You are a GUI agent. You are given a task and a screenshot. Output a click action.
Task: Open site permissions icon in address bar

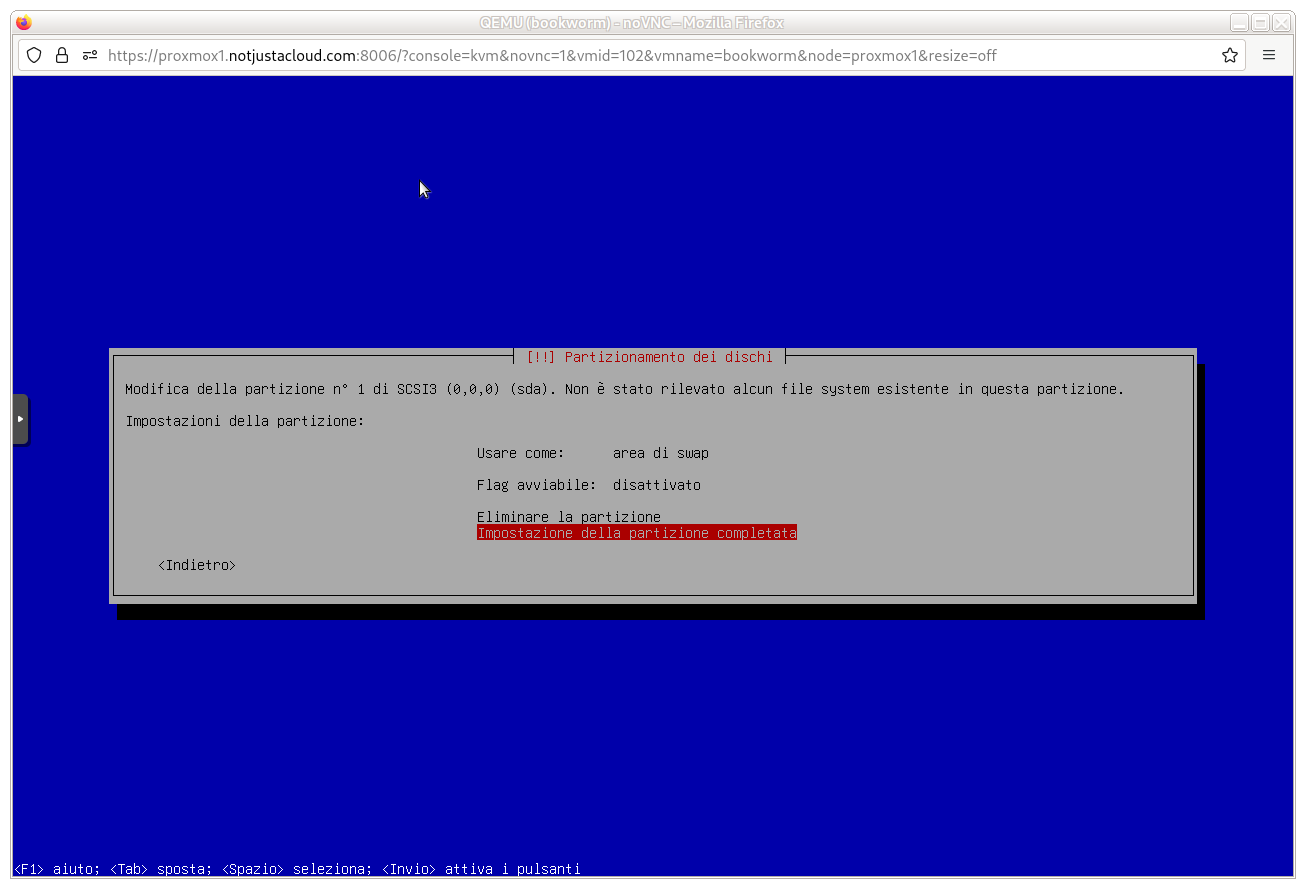(90, 55)
